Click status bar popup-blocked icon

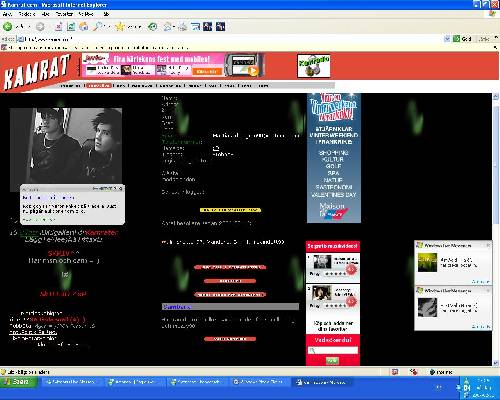[x=395, y=372]
